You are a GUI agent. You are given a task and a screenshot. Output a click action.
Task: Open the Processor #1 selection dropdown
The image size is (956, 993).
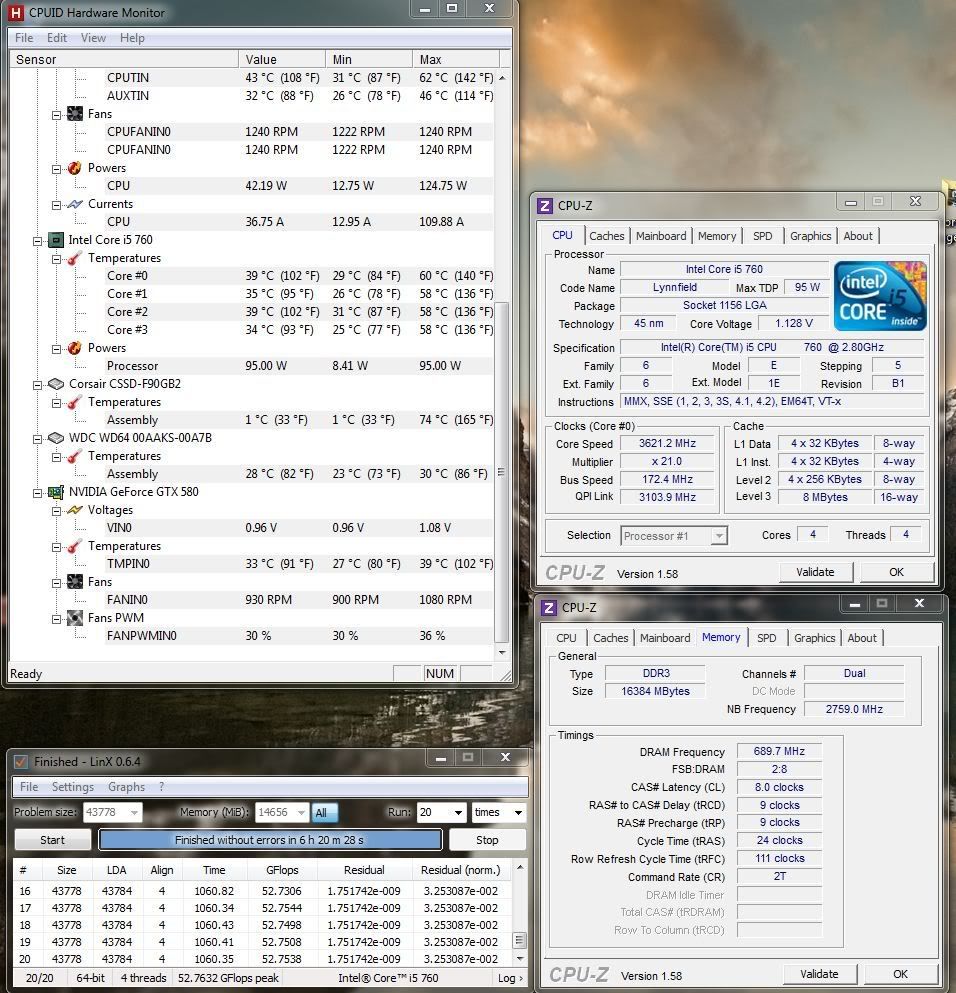[719, 536]
